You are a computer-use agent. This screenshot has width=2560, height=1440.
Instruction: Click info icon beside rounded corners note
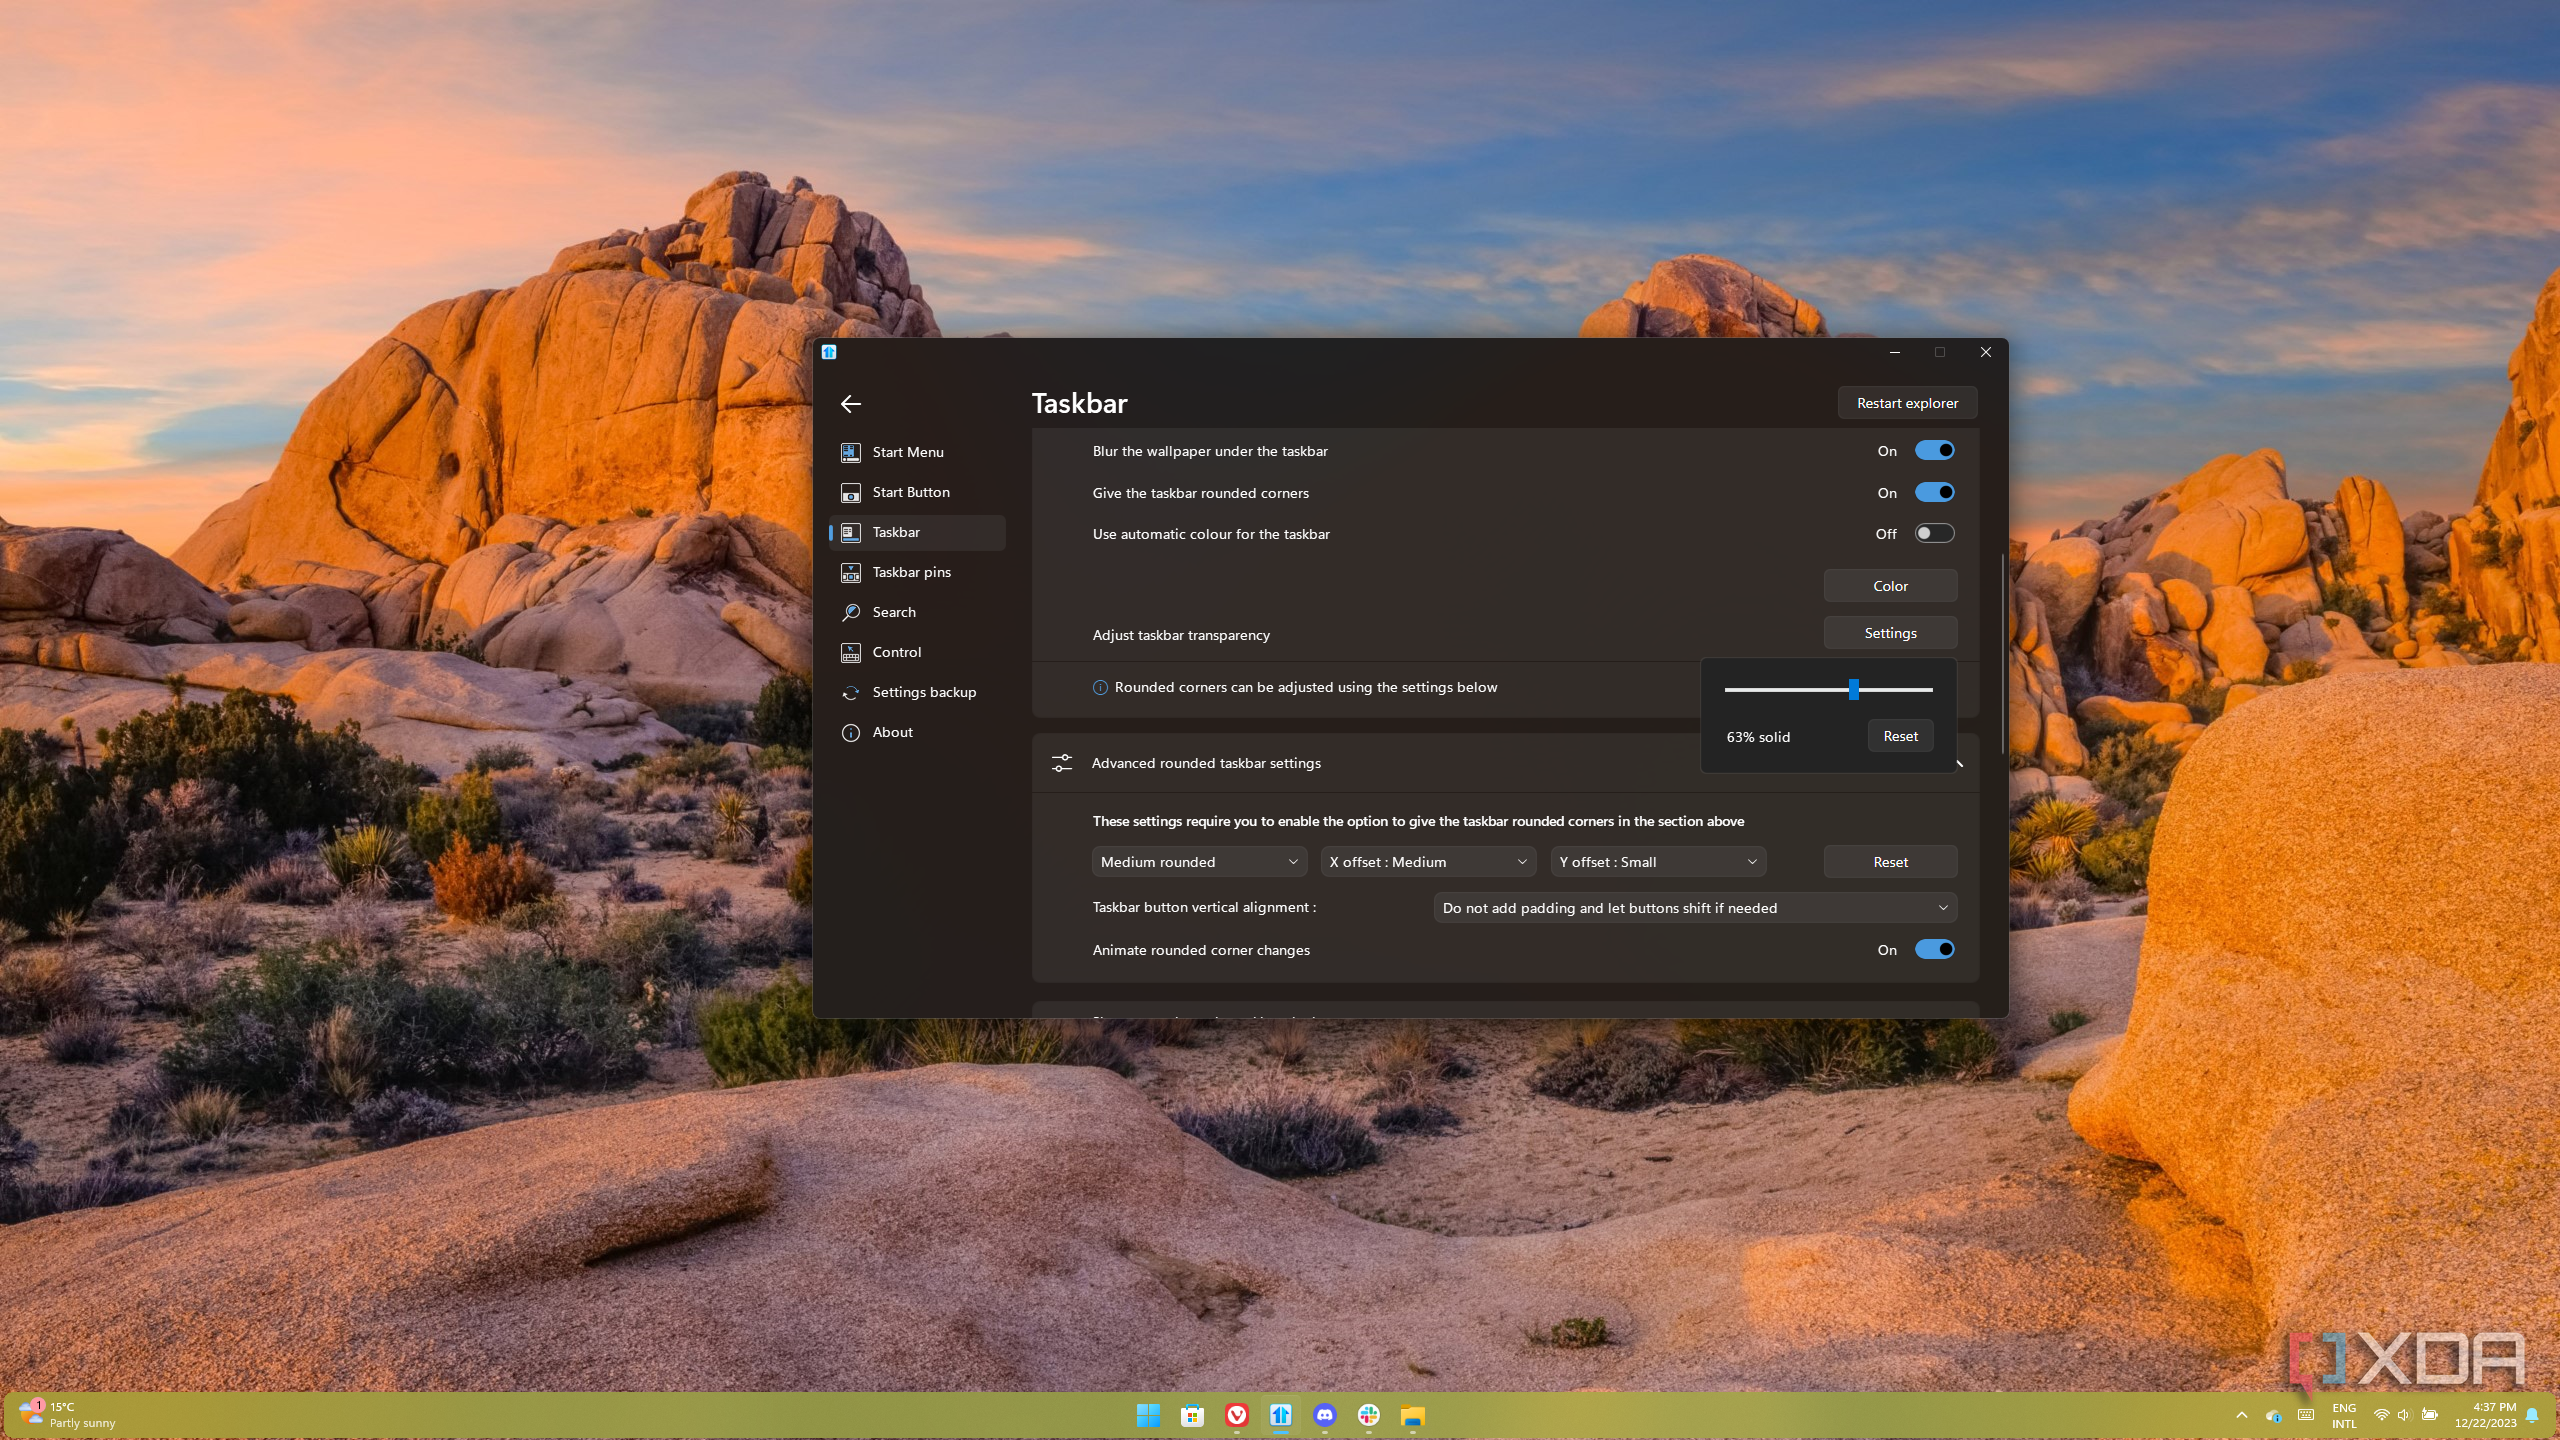click(1100, 687)
